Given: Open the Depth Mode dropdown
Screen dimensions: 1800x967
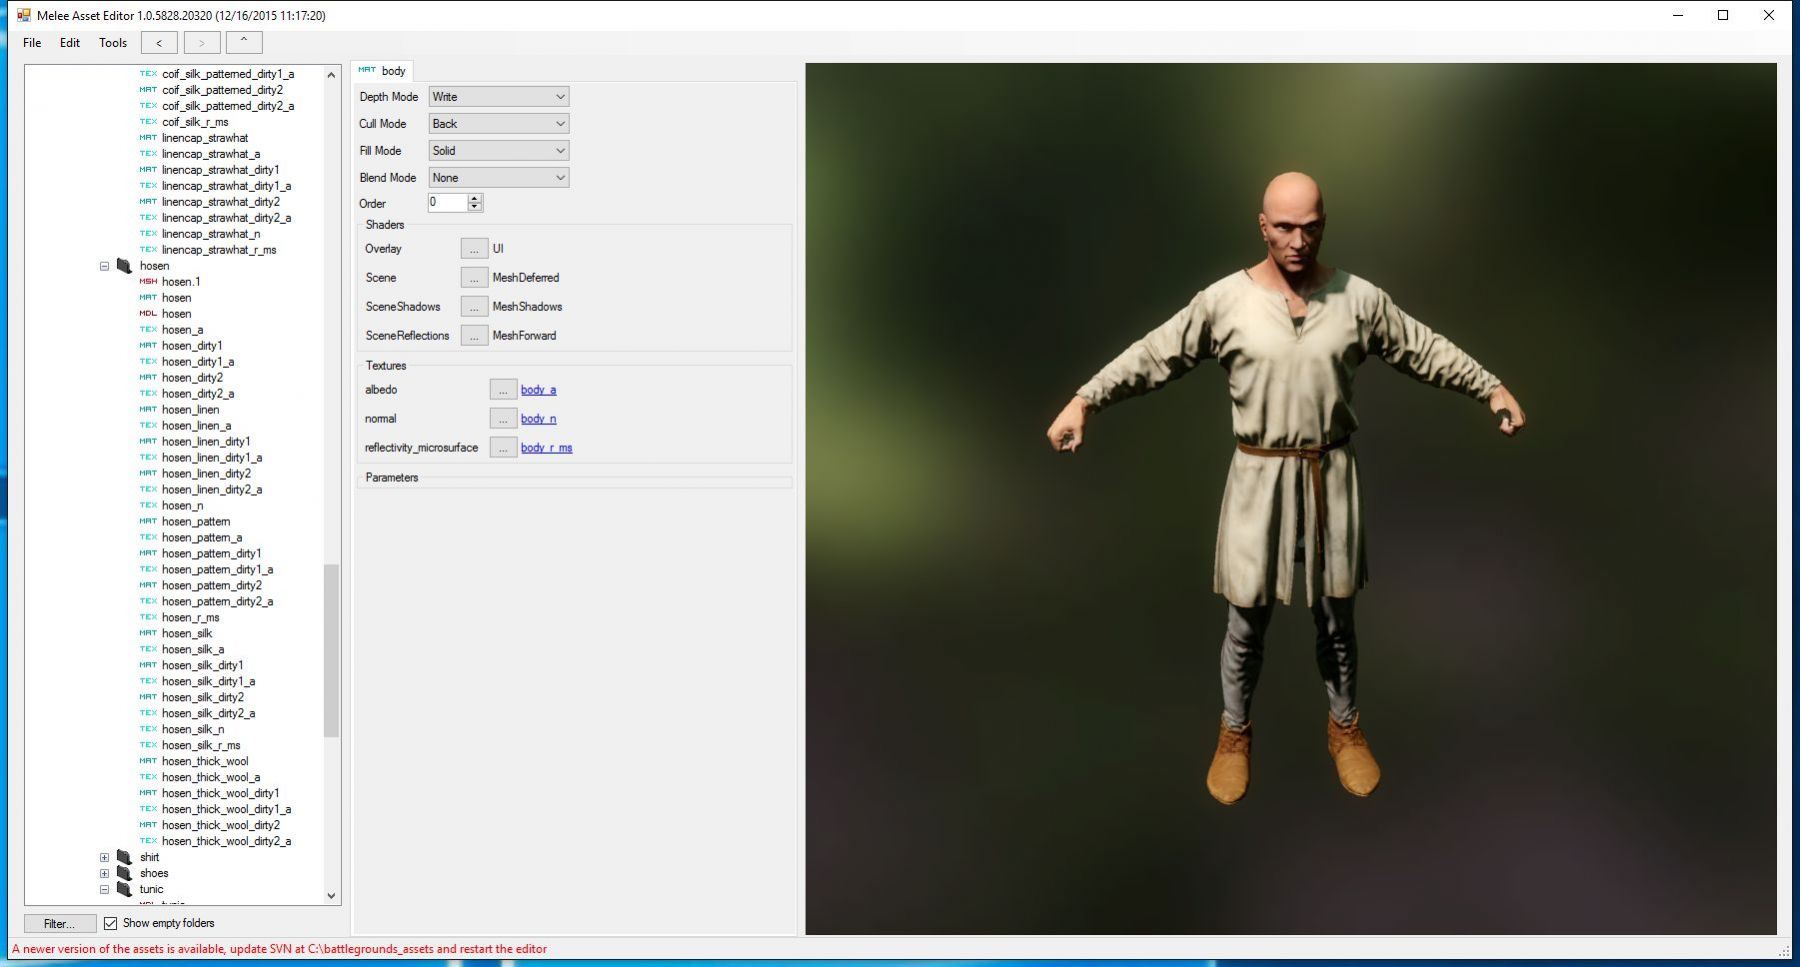Looking at the screenshot, I should click(x=498, y=97).
